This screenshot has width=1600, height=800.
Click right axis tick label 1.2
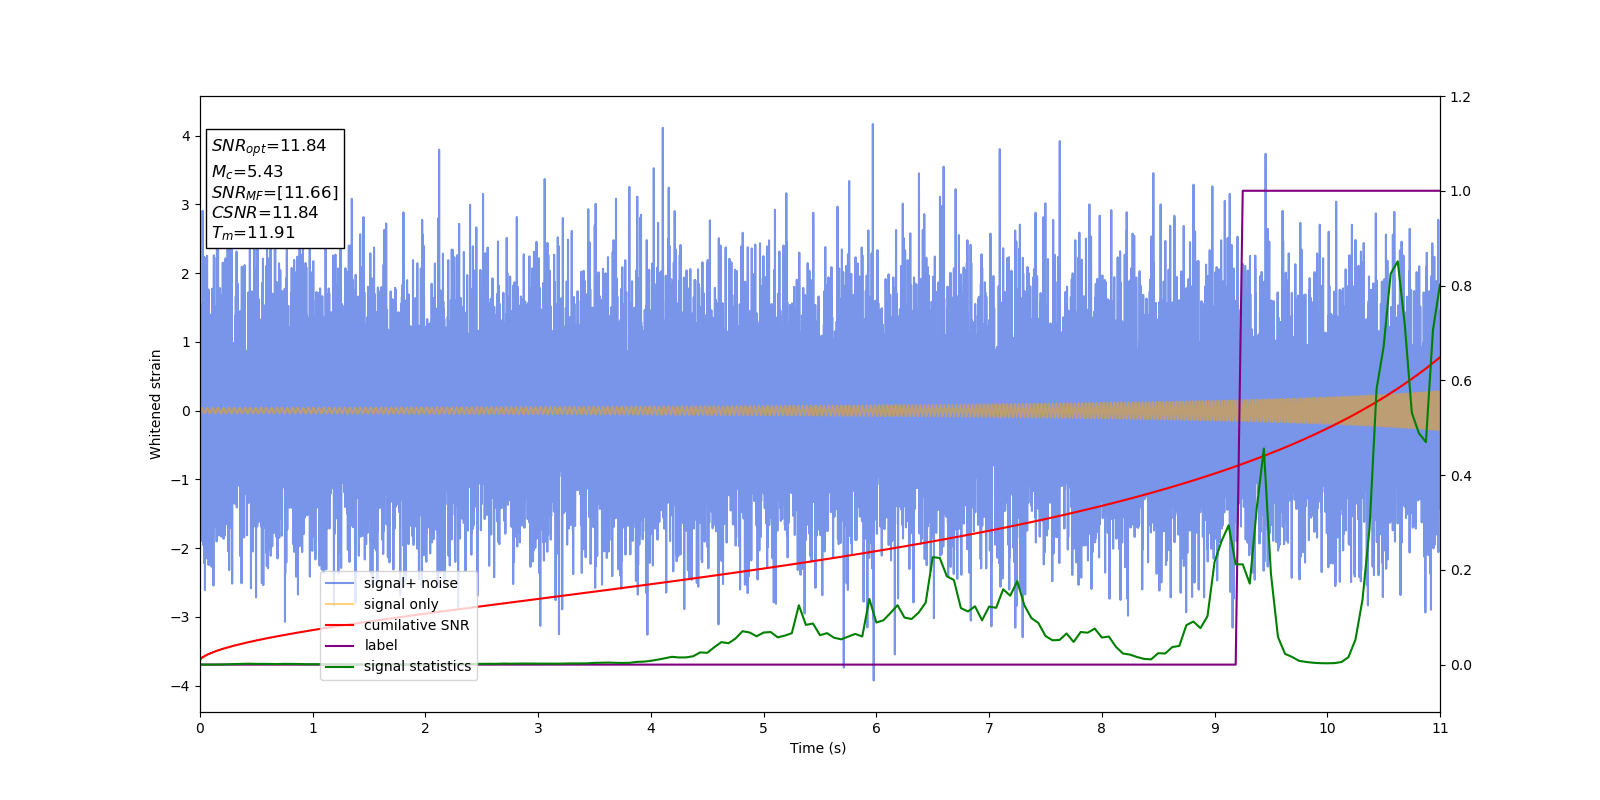[1460, 97]
